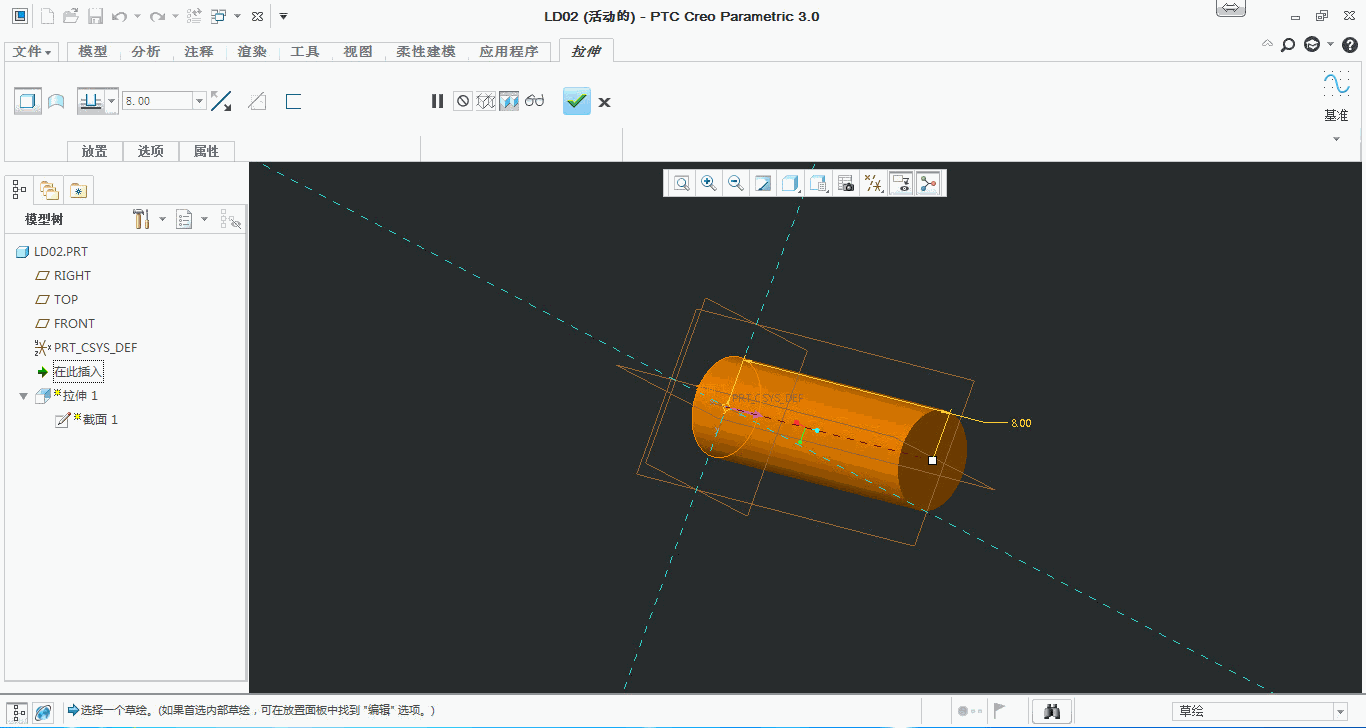Image resolution: width=1366 pixels, height=728 pixels.
Task: Accept the extrude with green checkmark
Action: pyautogui.click(x=577, y=101)
